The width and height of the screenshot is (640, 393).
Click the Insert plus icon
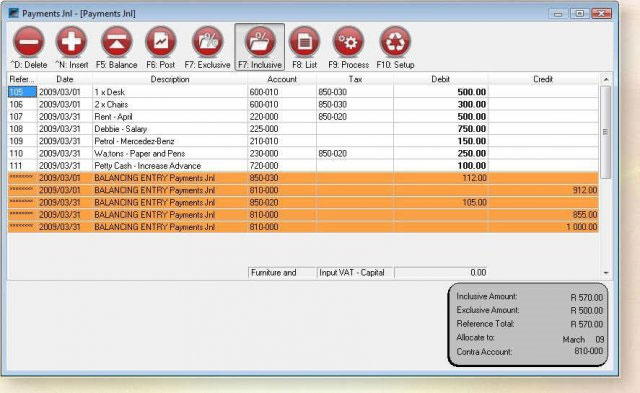71,42
